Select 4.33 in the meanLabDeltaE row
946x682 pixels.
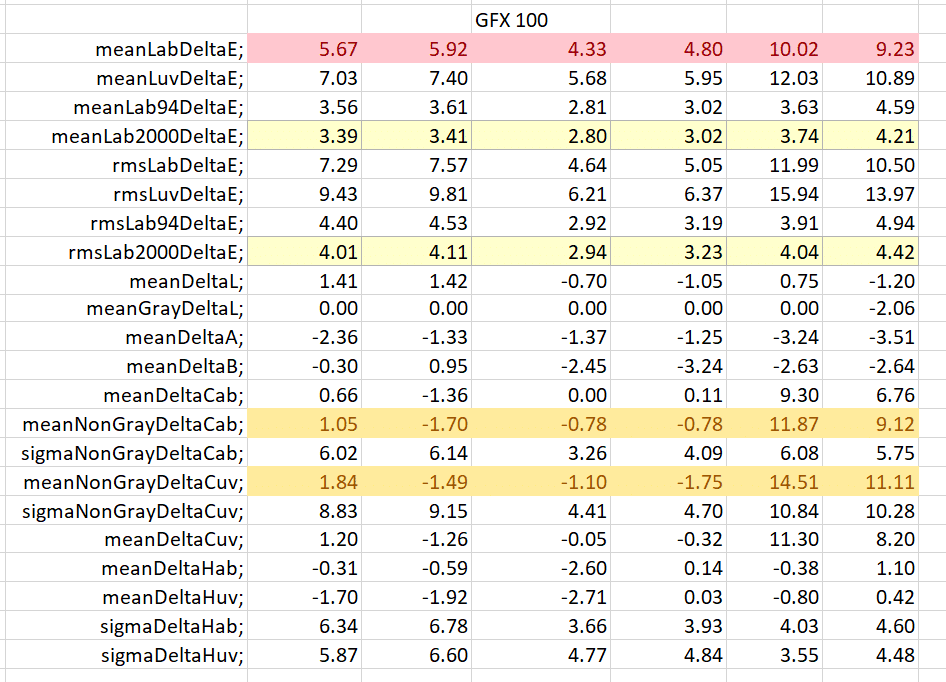point(587,49)
